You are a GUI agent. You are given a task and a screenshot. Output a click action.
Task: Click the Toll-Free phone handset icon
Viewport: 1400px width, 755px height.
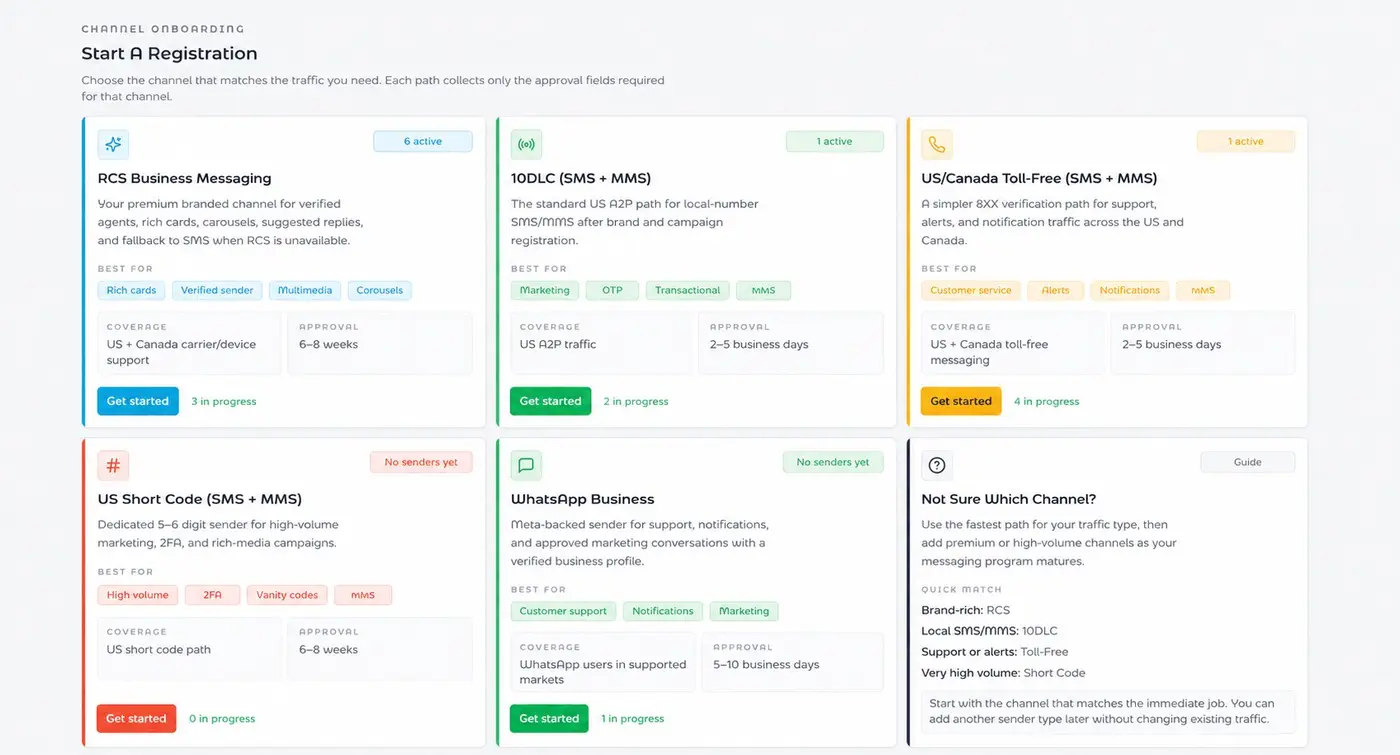click(937, 144)
